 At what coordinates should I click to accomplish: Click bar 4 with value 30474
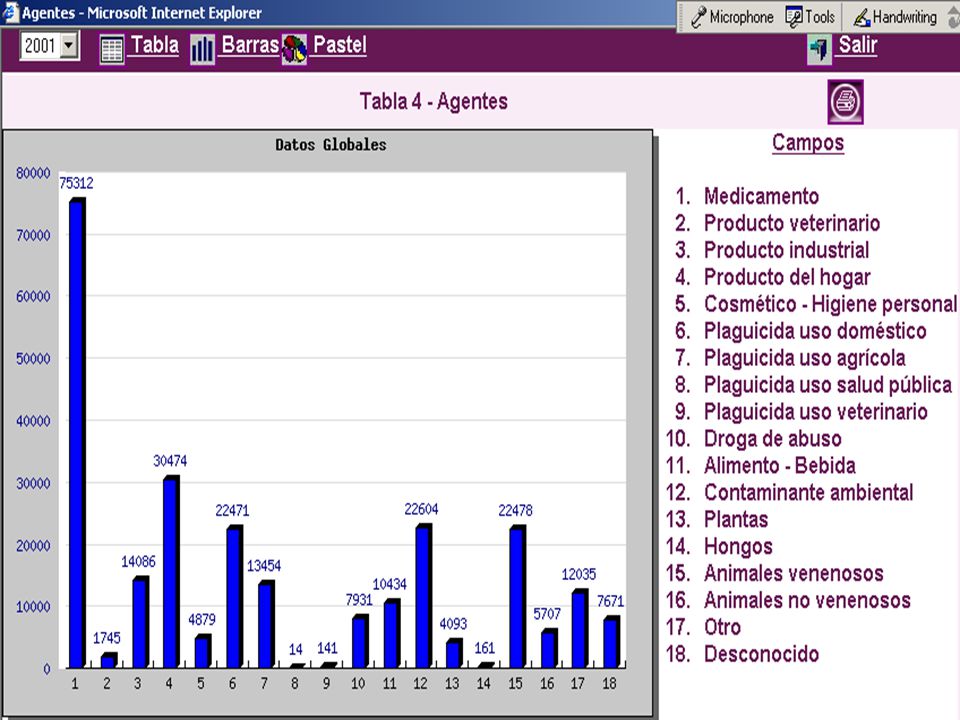[171, 572]
